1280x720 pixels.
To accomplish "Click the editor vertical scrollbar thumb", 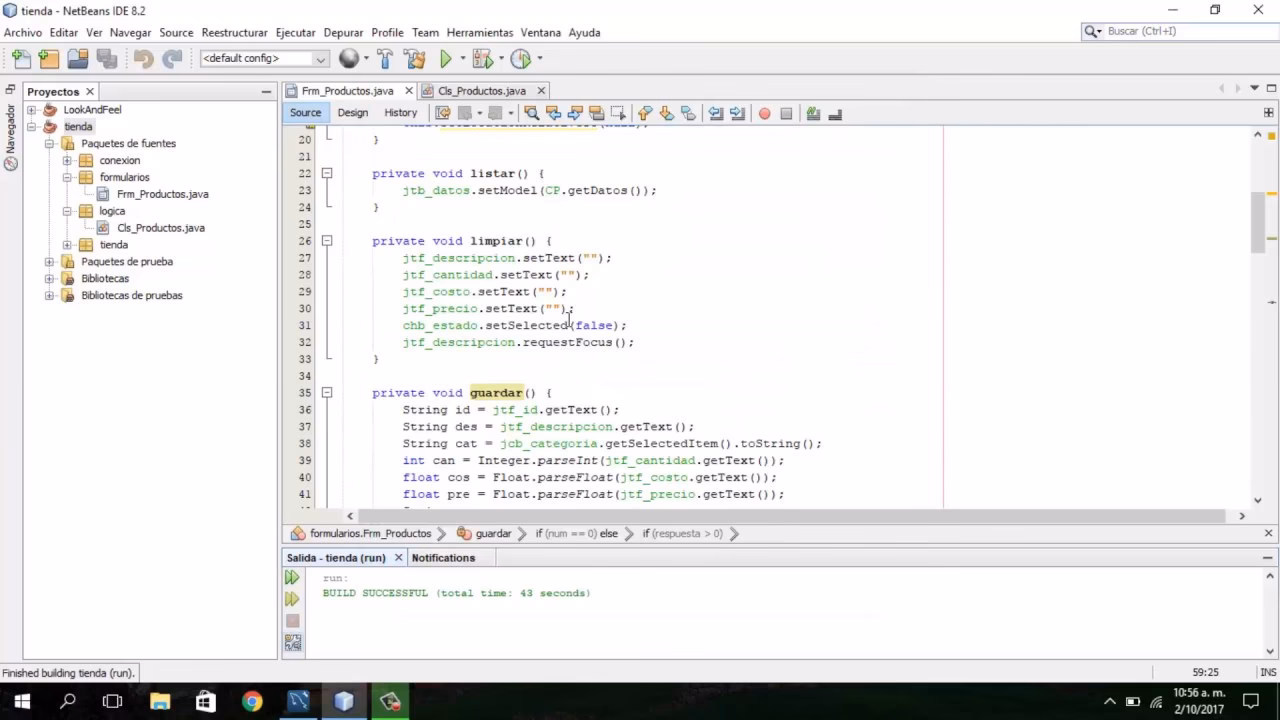I will 1258,222.
